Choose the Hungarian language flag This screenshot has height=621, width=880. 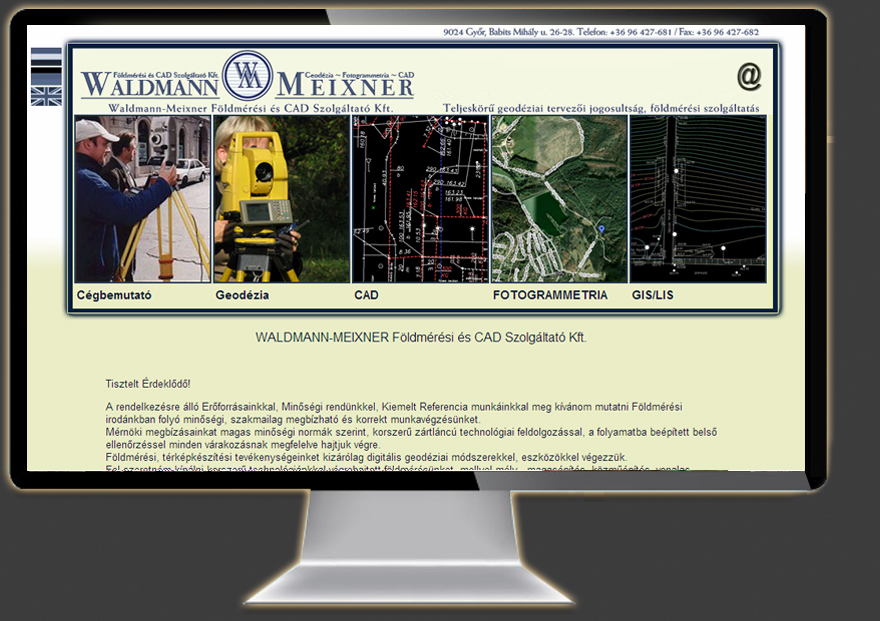point(45,57)
